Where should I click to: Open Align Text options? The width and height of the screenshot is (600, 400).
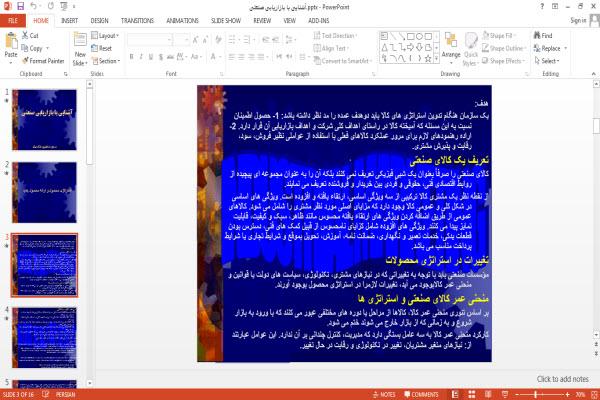(x=330, y=48)
